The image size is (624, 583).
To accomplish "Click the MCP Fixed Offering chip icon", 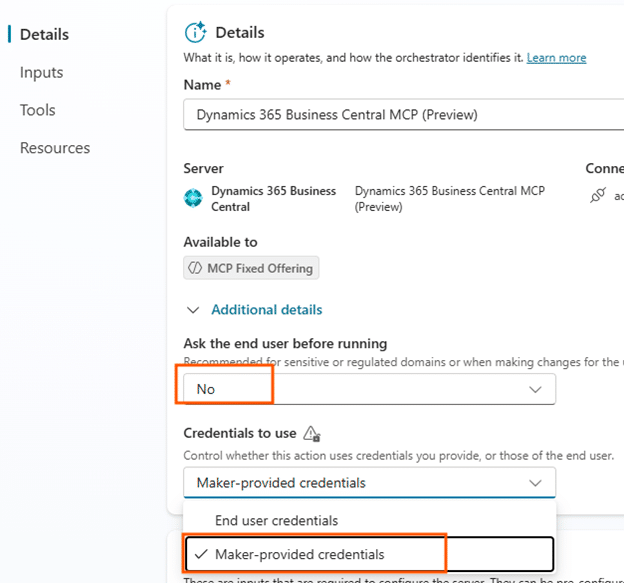I will click(x=195, y=268).
